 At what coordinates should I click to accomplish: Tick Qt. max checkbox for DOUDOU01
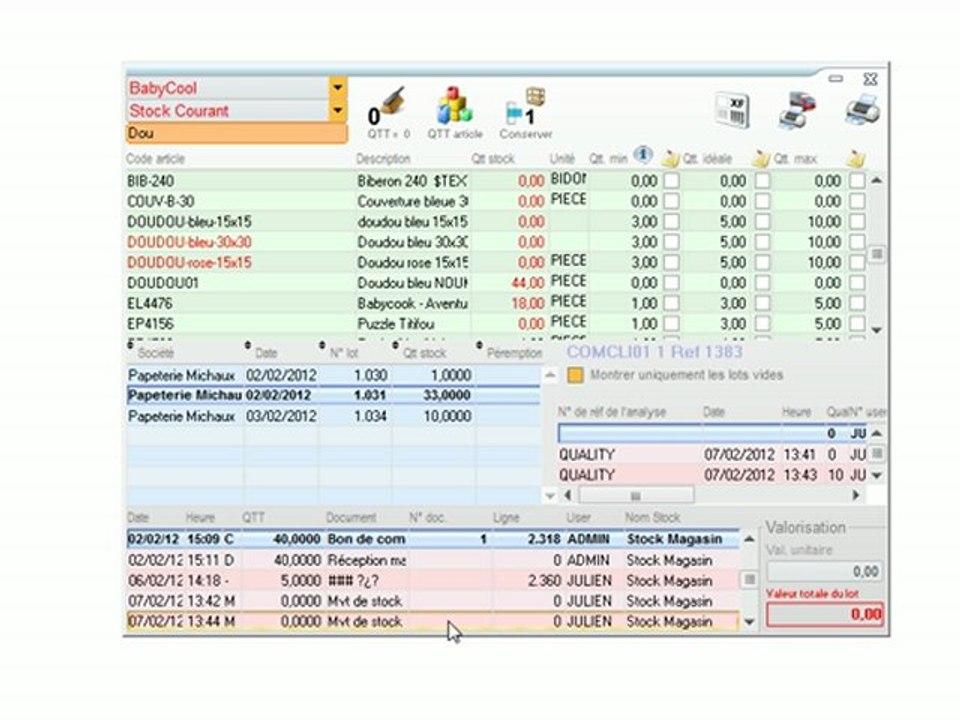coord(857,283)
